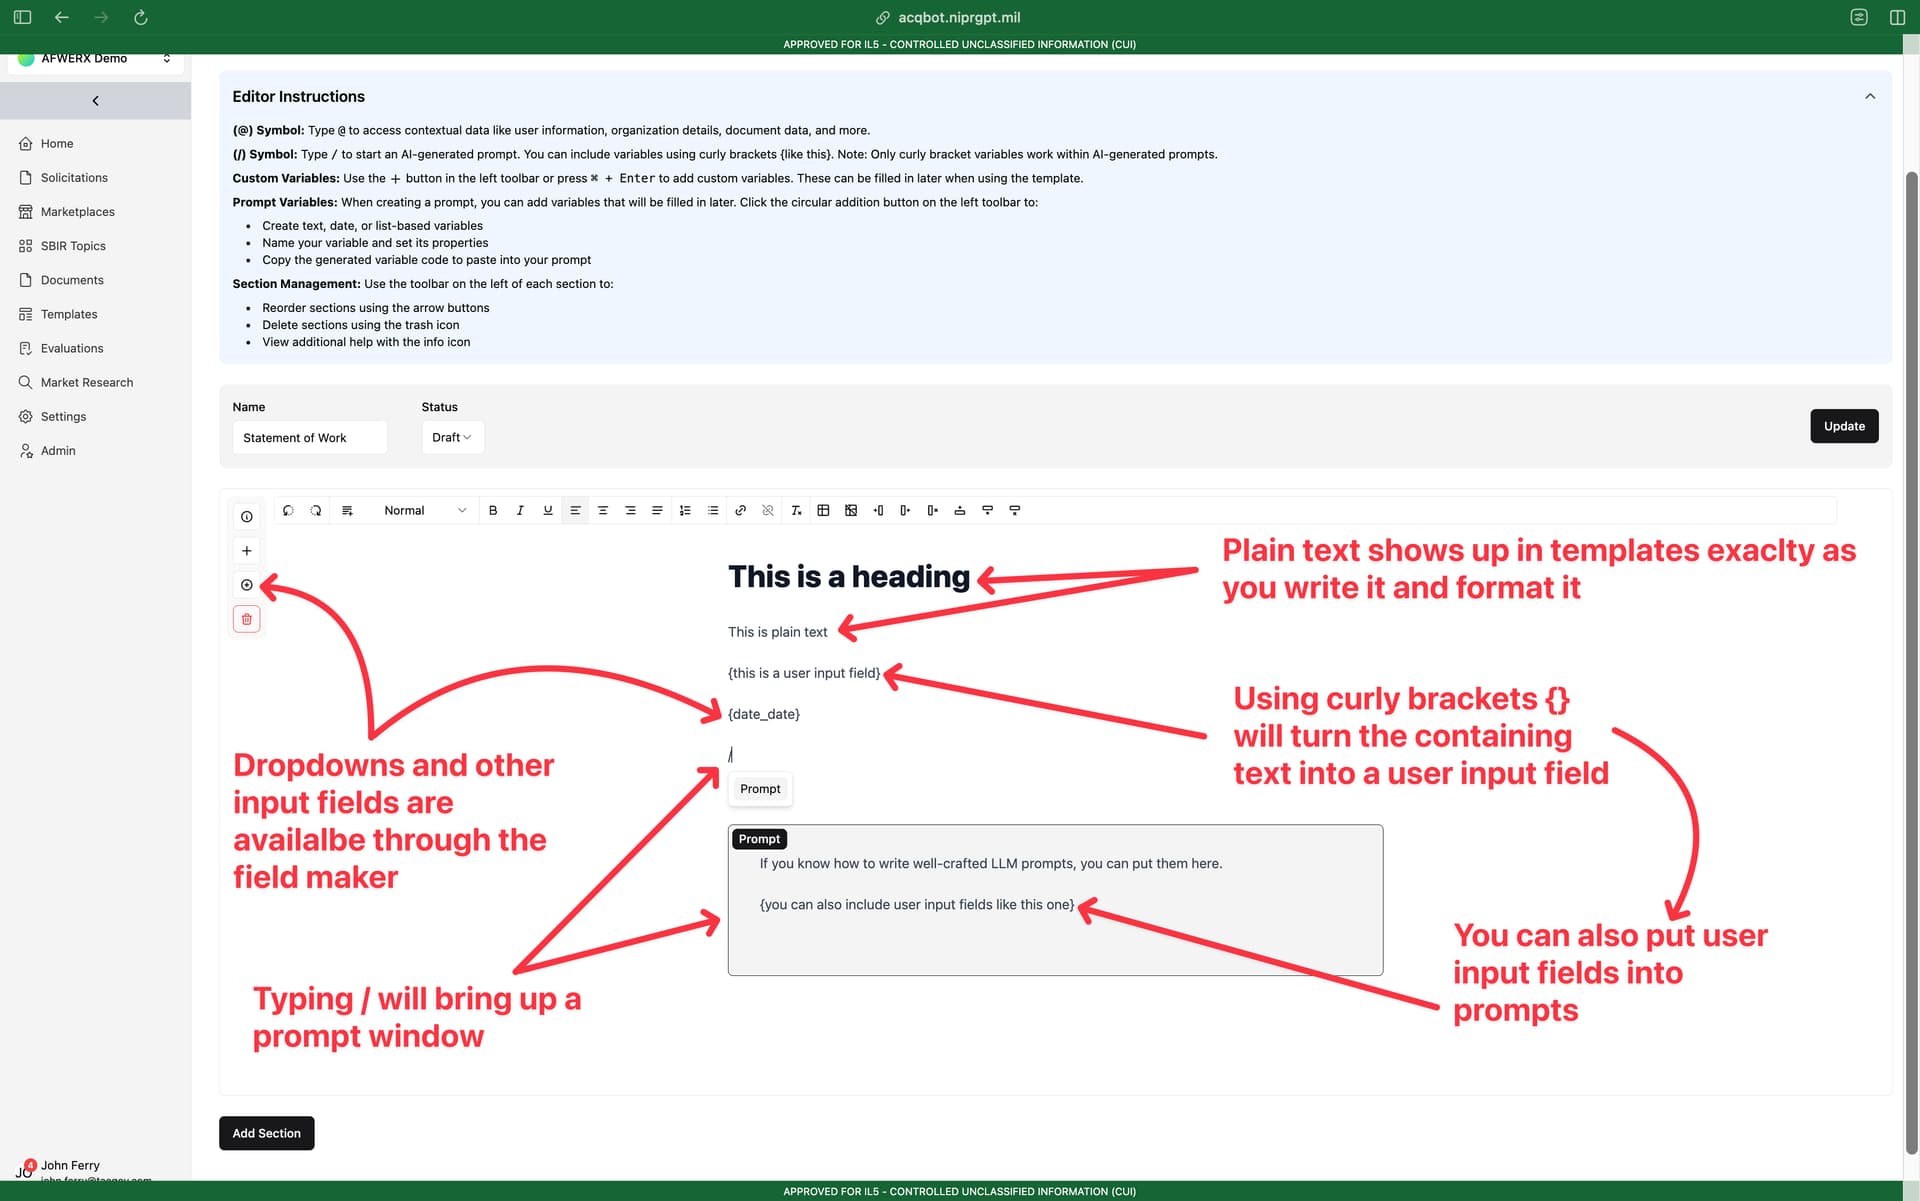Image resolution: width=1920 pixels, height=1201 pixels.
Task: Click the Update button
Action: pyautogui.click(x=1844, y=426)
